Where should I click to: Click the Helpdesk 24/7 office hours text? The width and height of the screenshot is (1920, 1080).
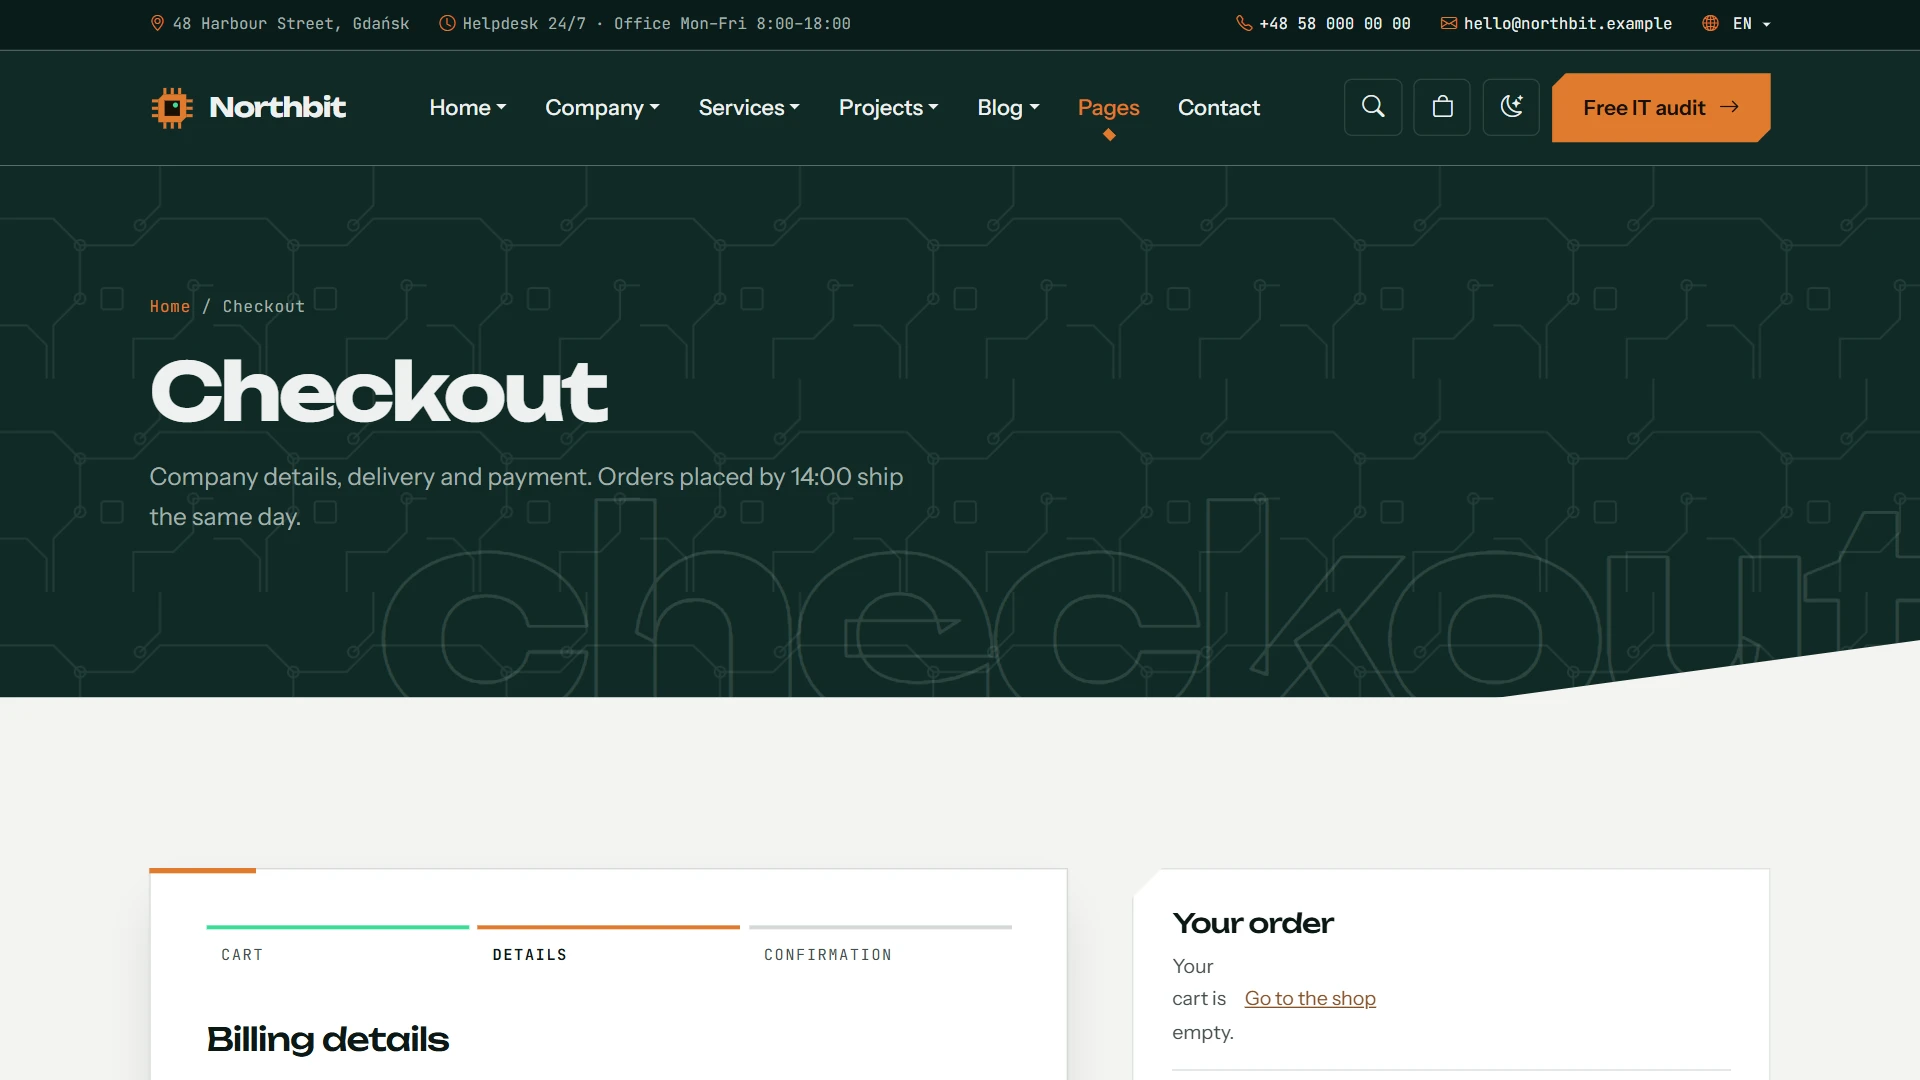pyautogui.click(x=656, y=23)
